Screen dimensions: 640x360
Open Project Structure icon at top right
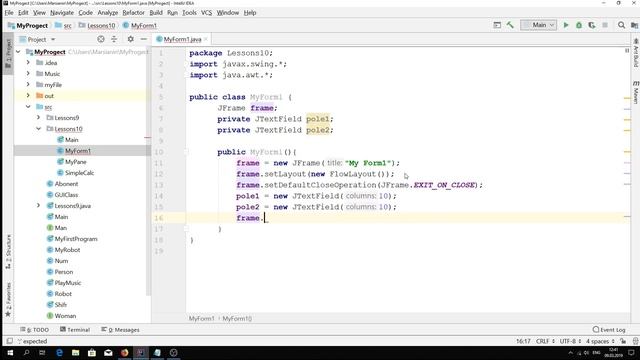[634, 25]
